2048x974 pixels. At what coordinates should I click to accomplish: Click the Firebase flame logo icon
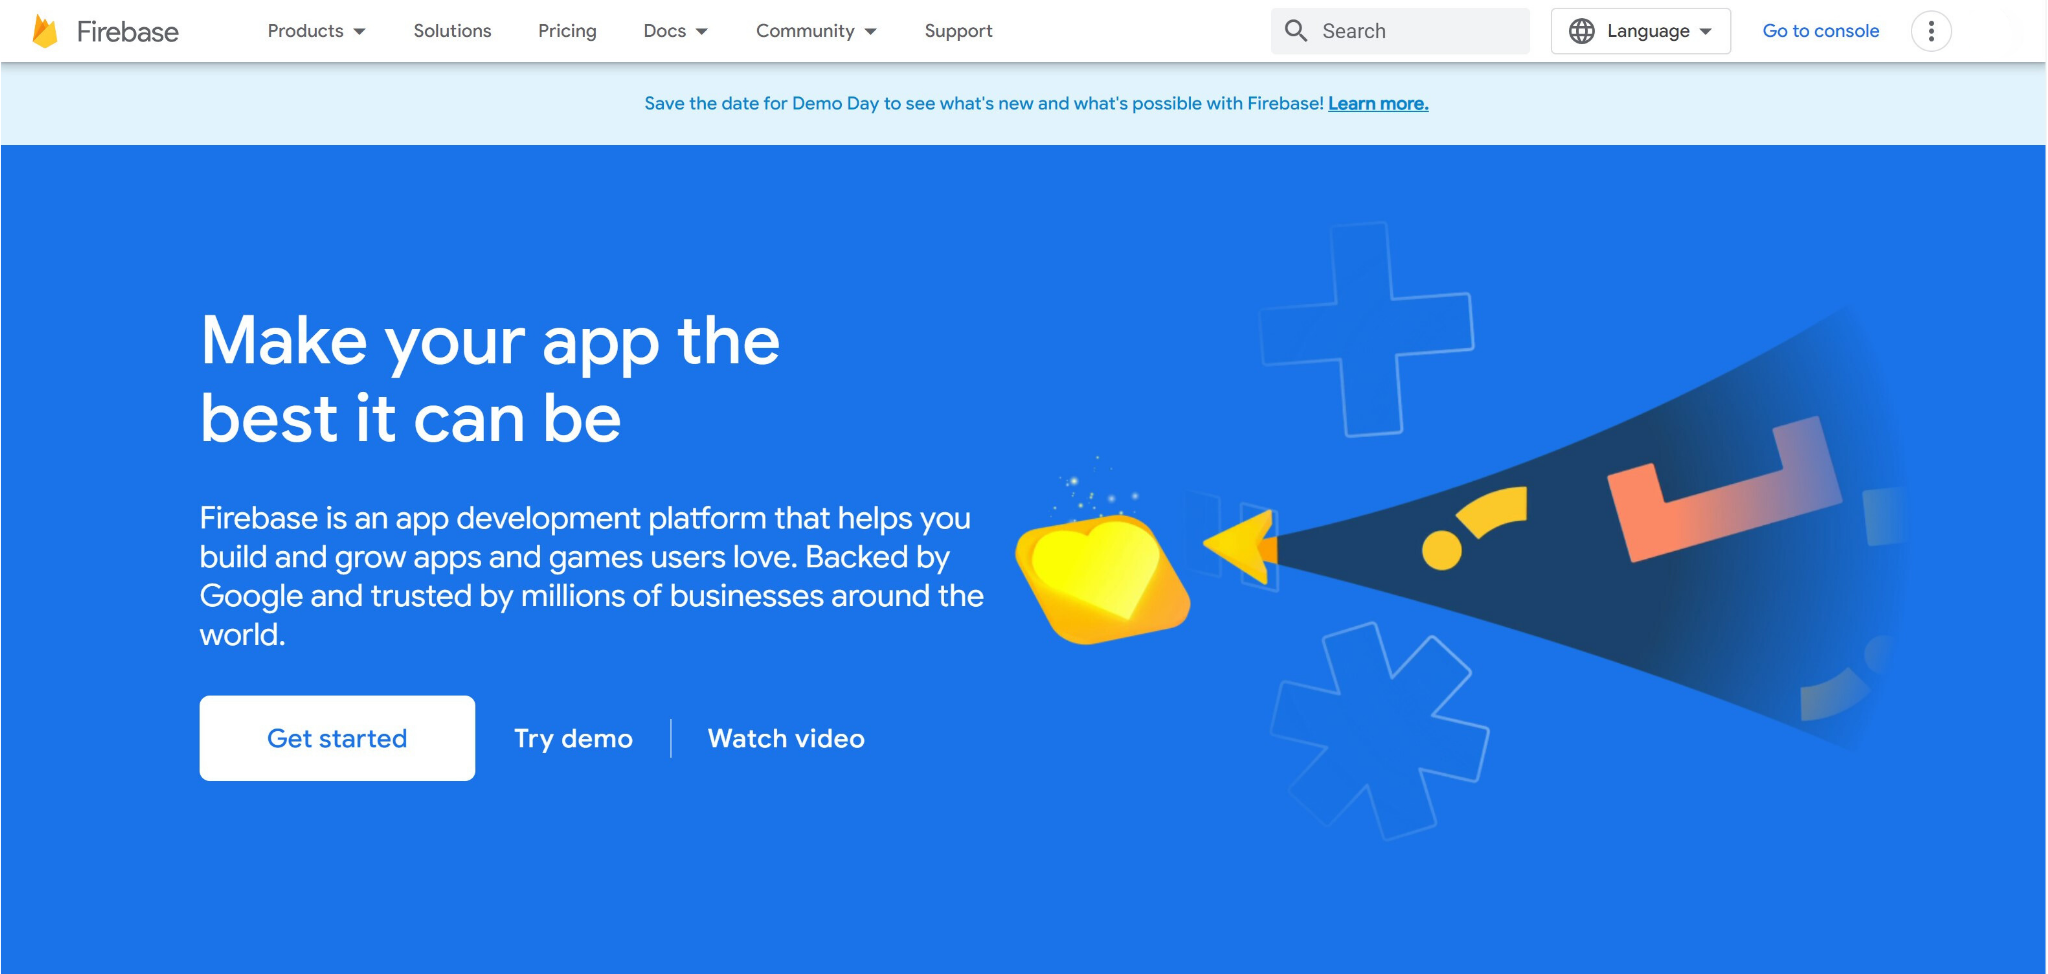tap(45, 31)
